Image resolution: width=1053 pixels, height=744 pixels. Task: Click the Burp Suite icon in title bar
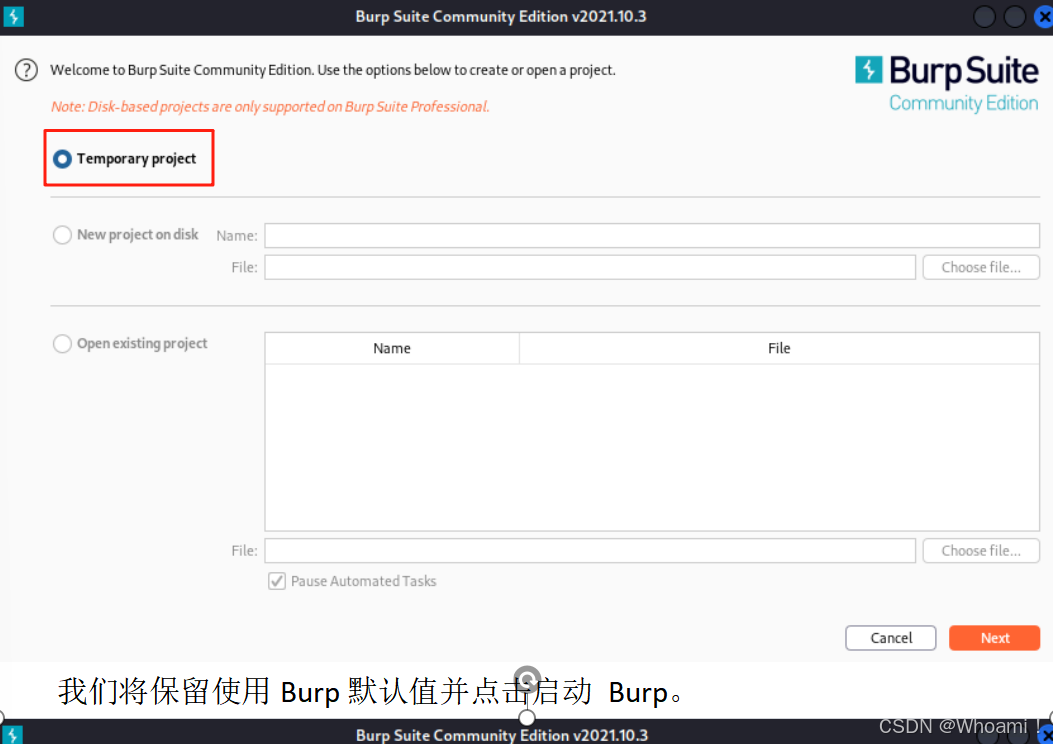coord(13,16)
